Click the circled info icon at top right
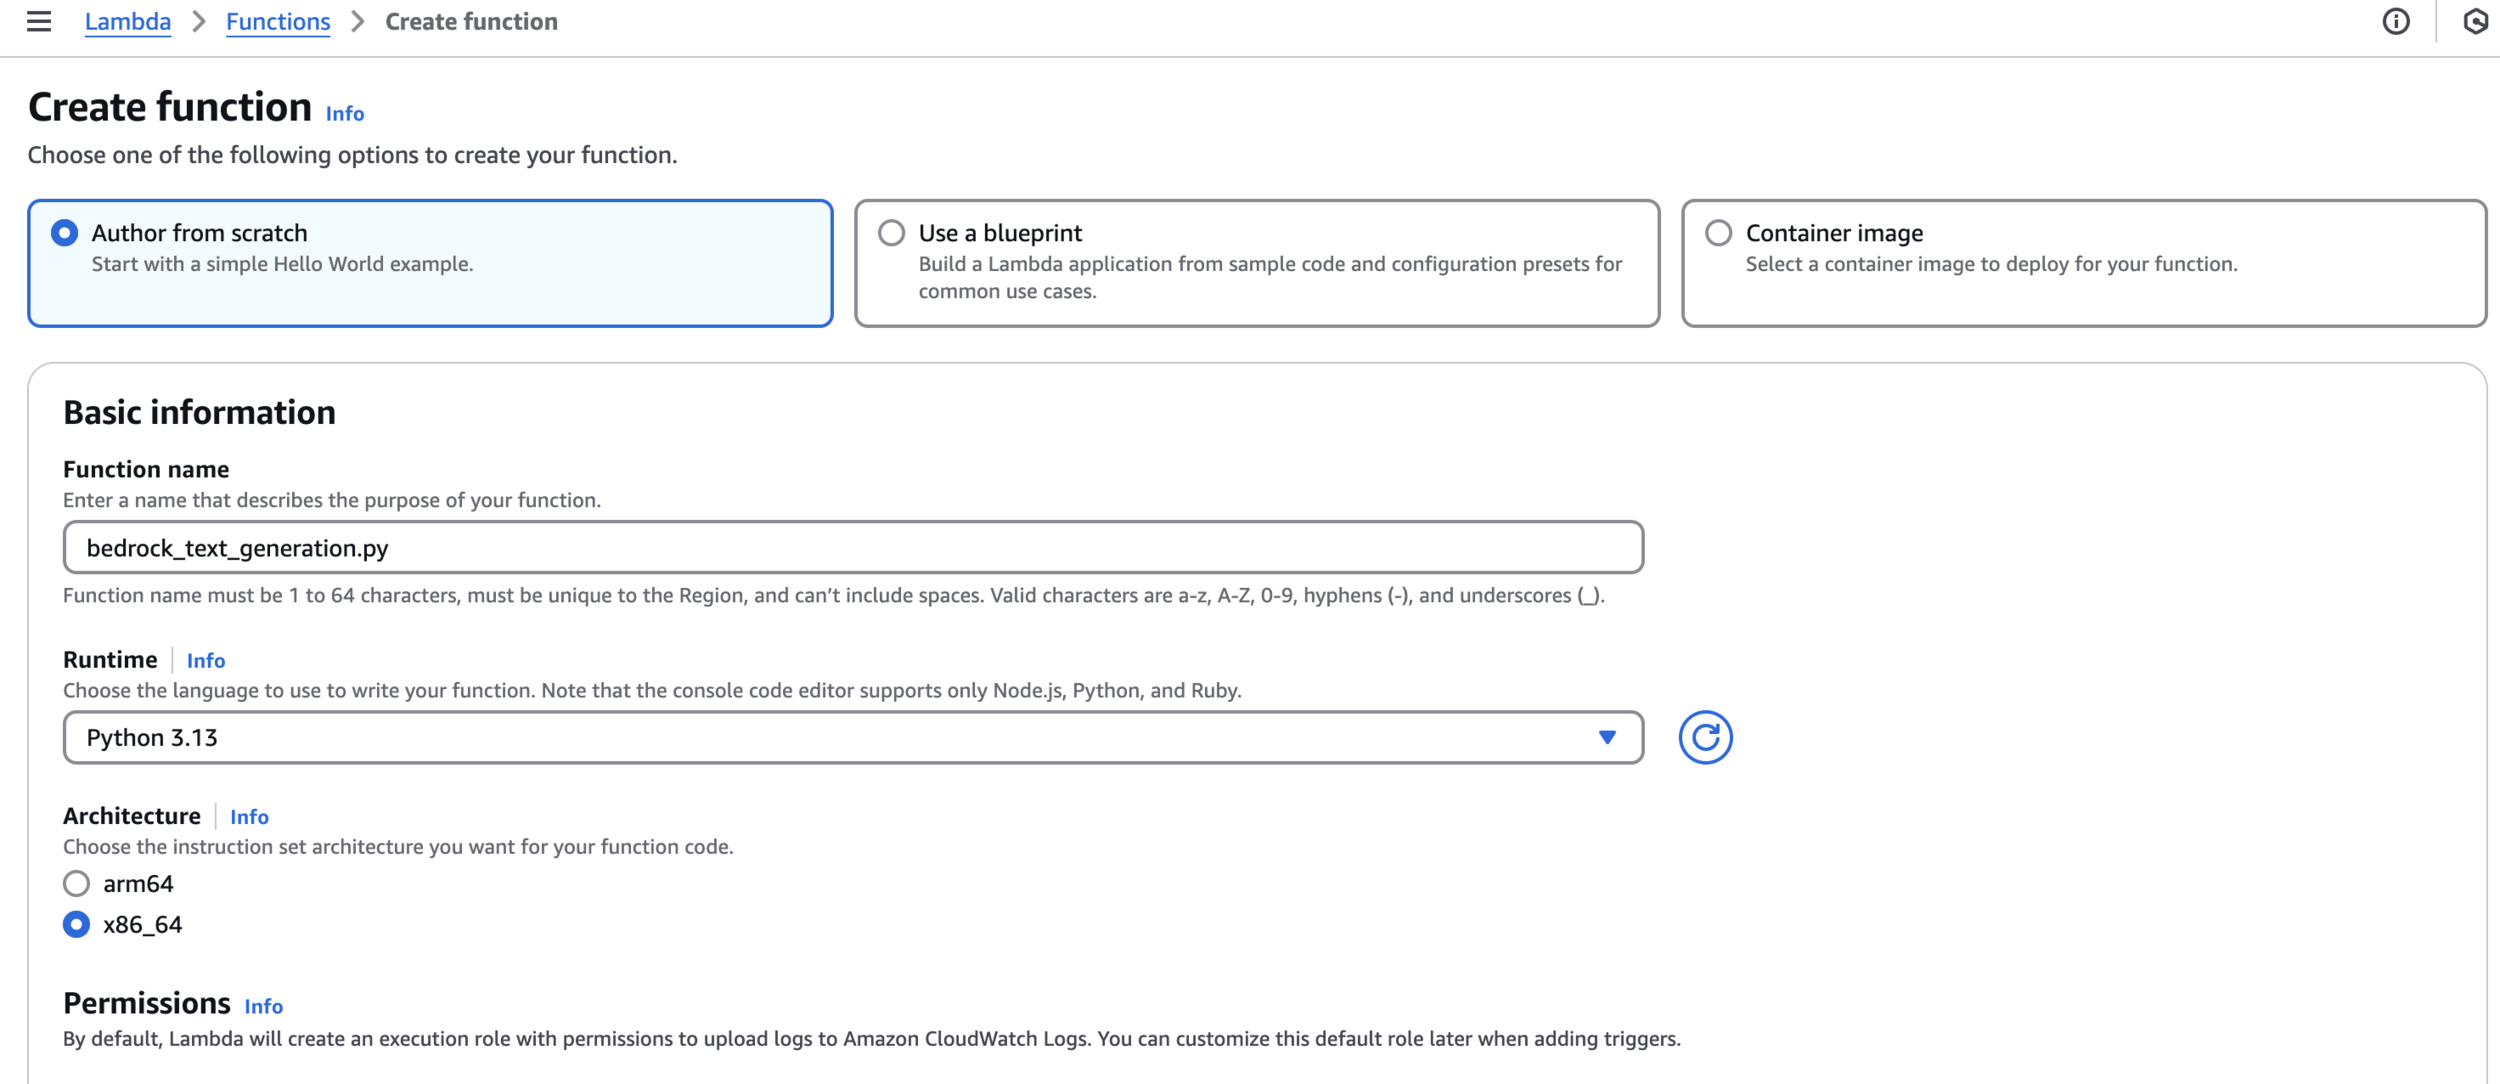This screenshot has width=2500, height=1084. (x=2396, y=21)
